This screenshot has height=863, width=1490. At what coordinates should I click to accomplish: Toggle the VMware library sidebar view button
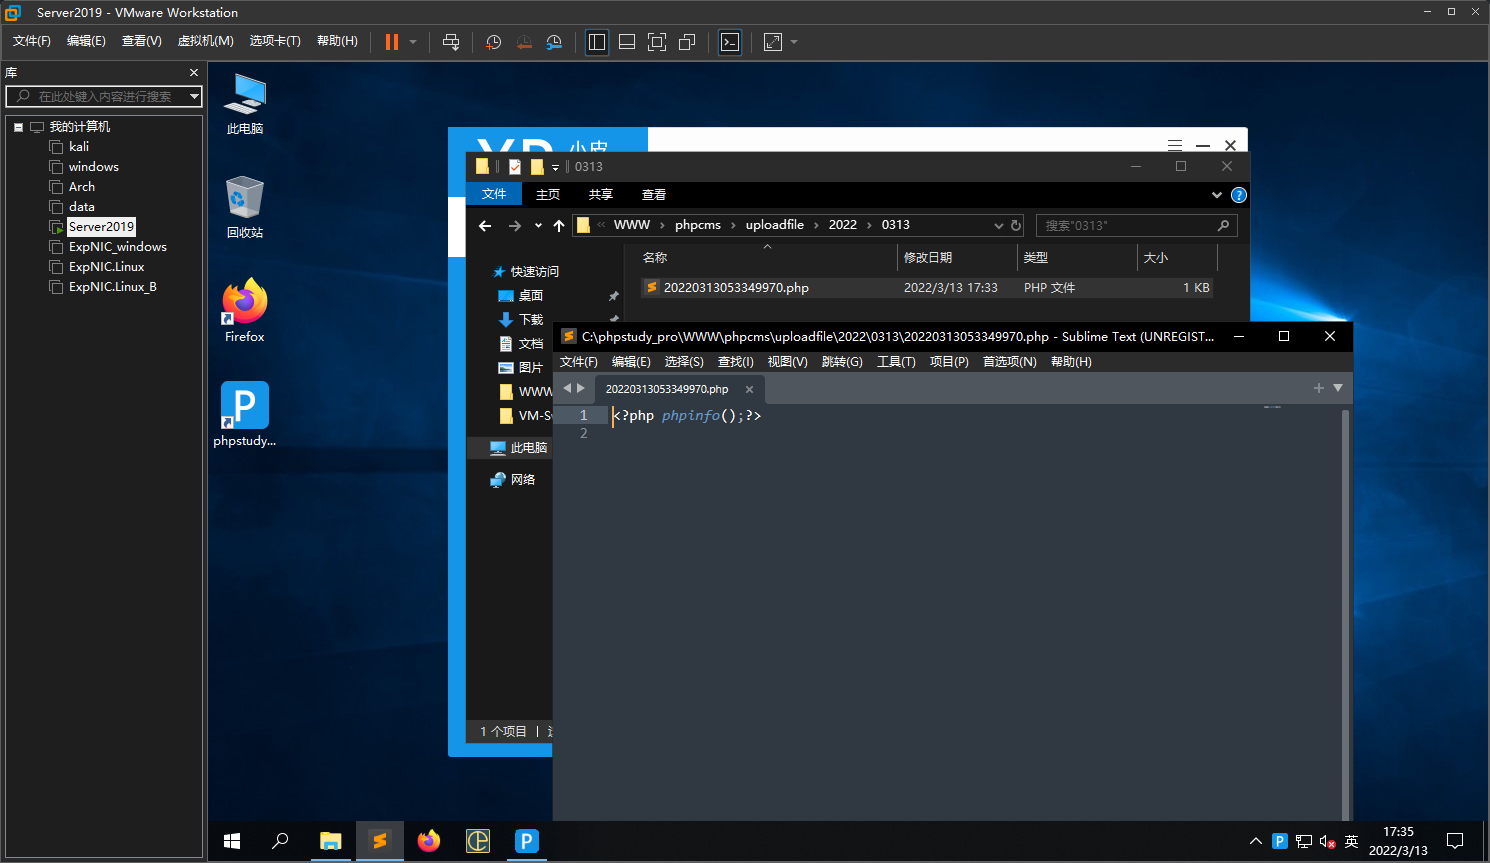coord(597,42)
